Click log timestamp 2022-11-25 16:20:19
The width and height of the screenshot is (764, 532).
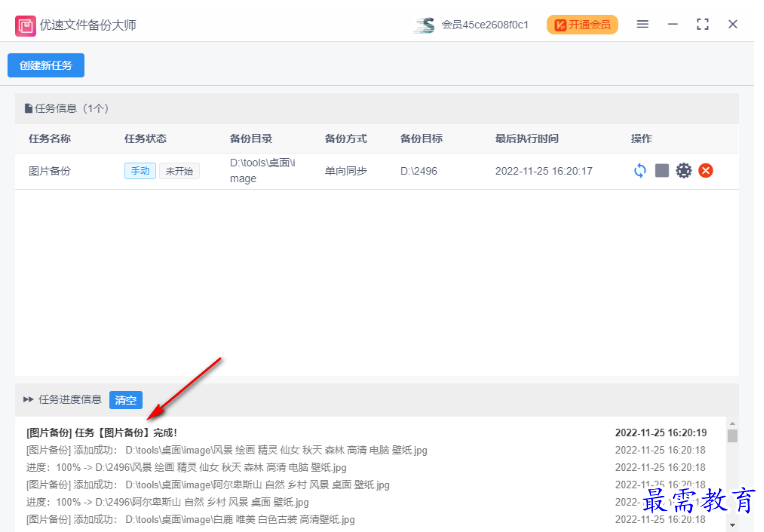coord(661,433)
